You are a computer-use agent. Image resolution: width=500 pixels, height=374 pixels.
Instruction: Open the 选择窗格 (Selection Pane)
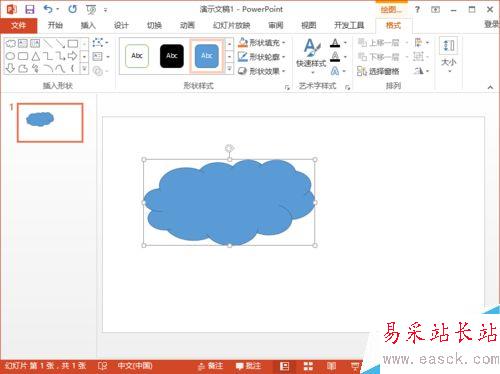tap(379, 71)
